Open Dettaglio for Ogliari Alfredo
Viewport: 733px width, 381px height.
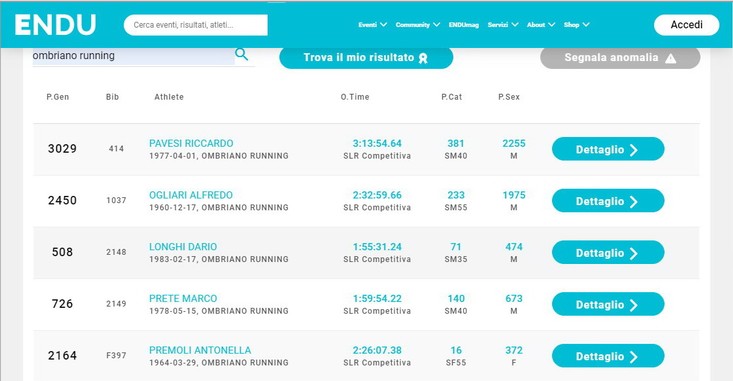[x=608, y=201]
